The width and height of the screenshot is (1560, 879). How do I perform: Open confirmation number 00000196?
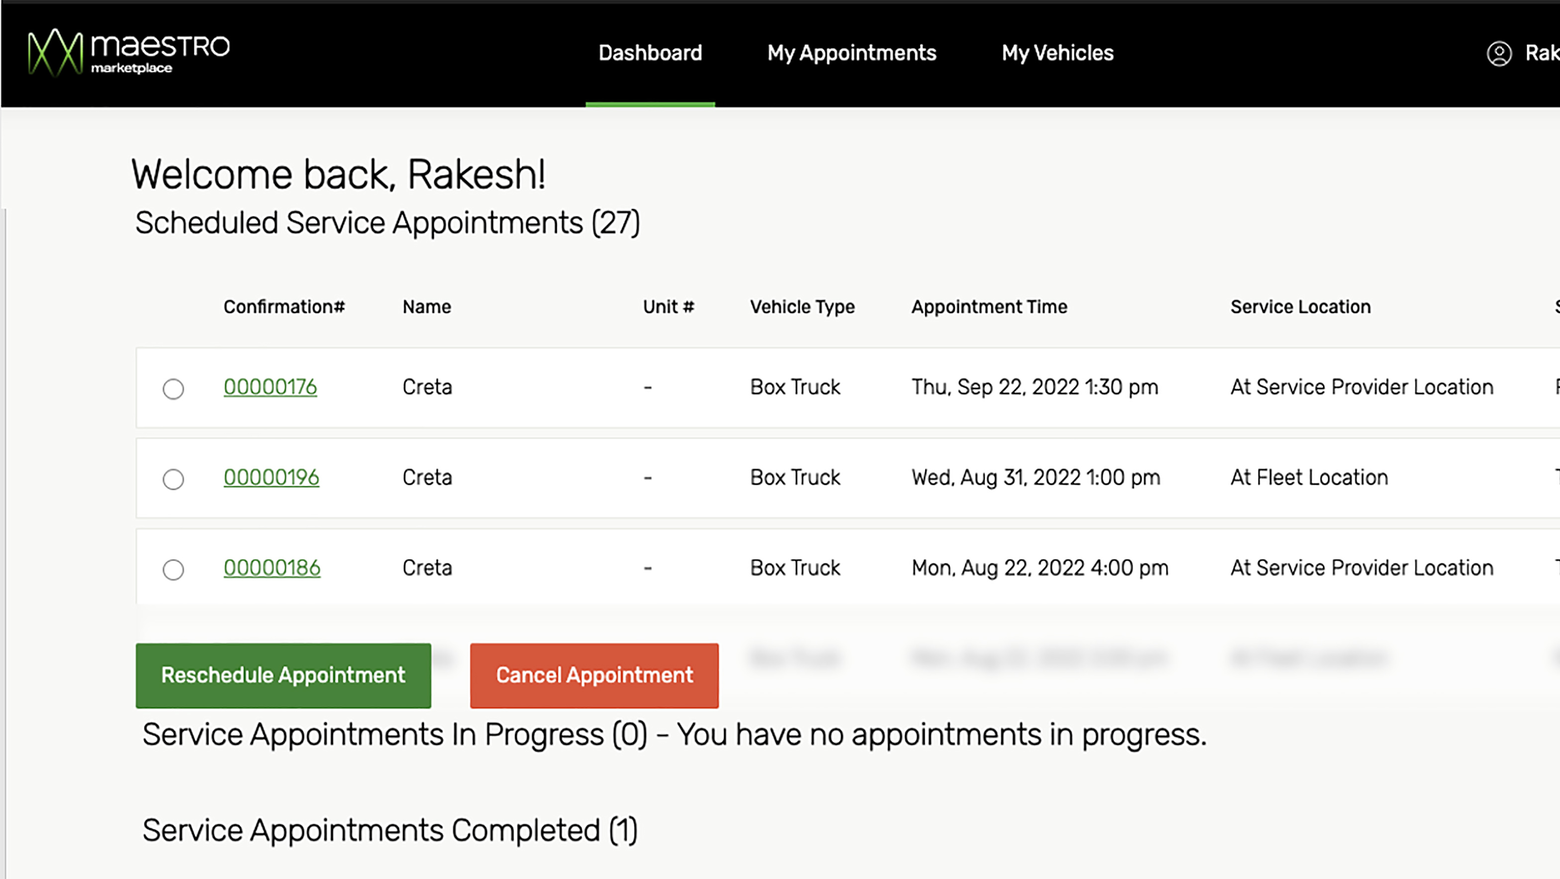point(271,477)
